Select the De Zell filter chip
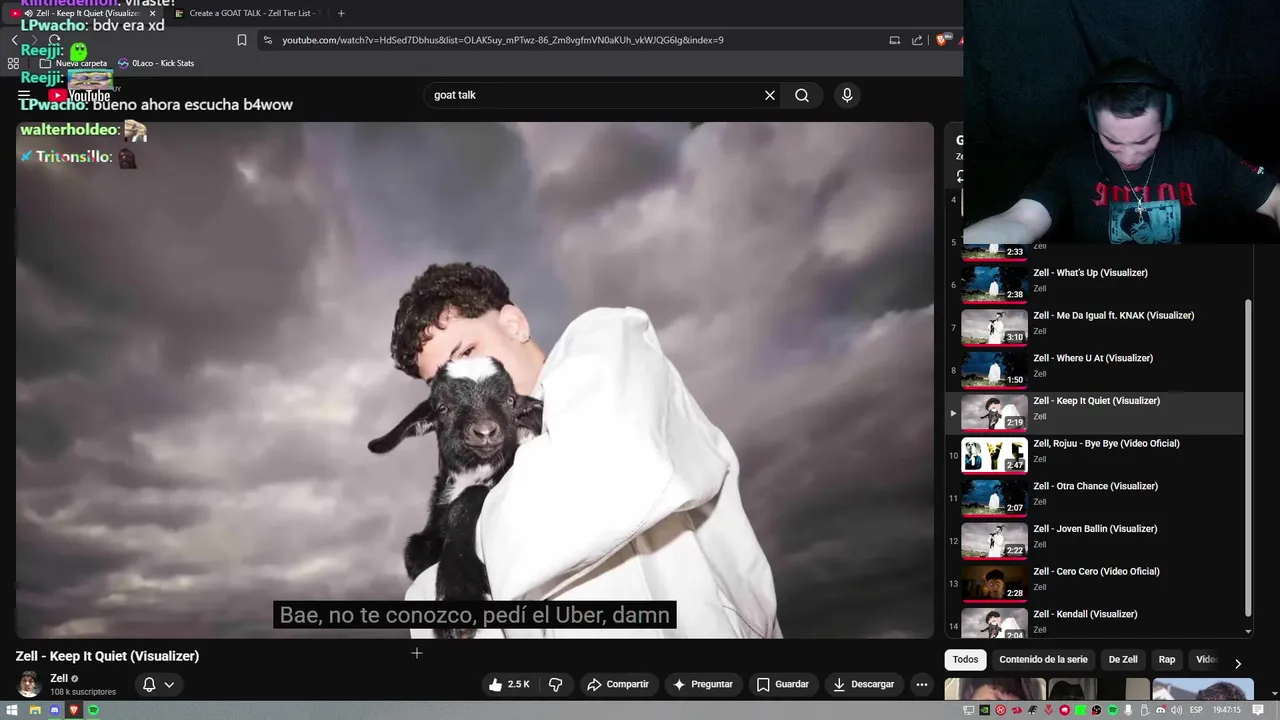 (1123, 660)
